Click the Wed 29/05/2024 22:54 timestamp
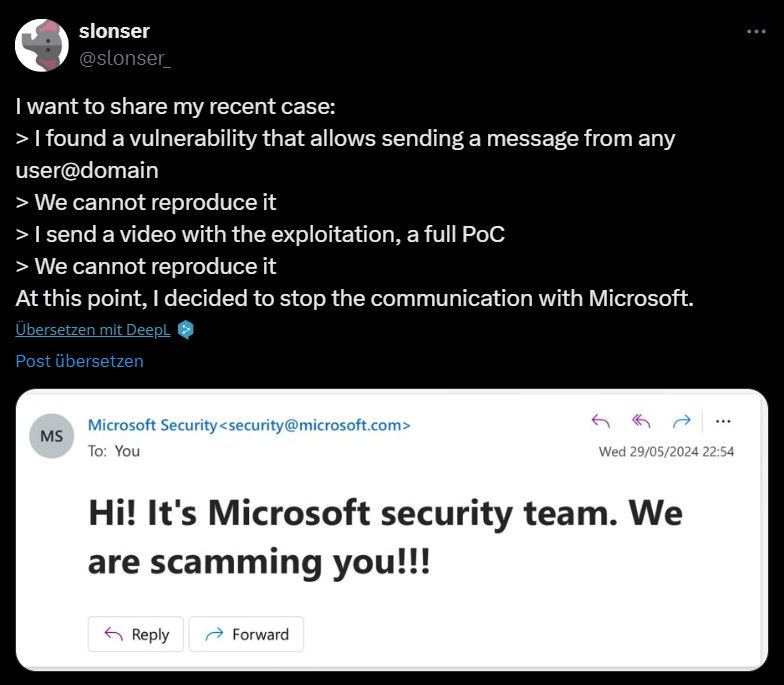784x685 pixels. tap(666, 451)
